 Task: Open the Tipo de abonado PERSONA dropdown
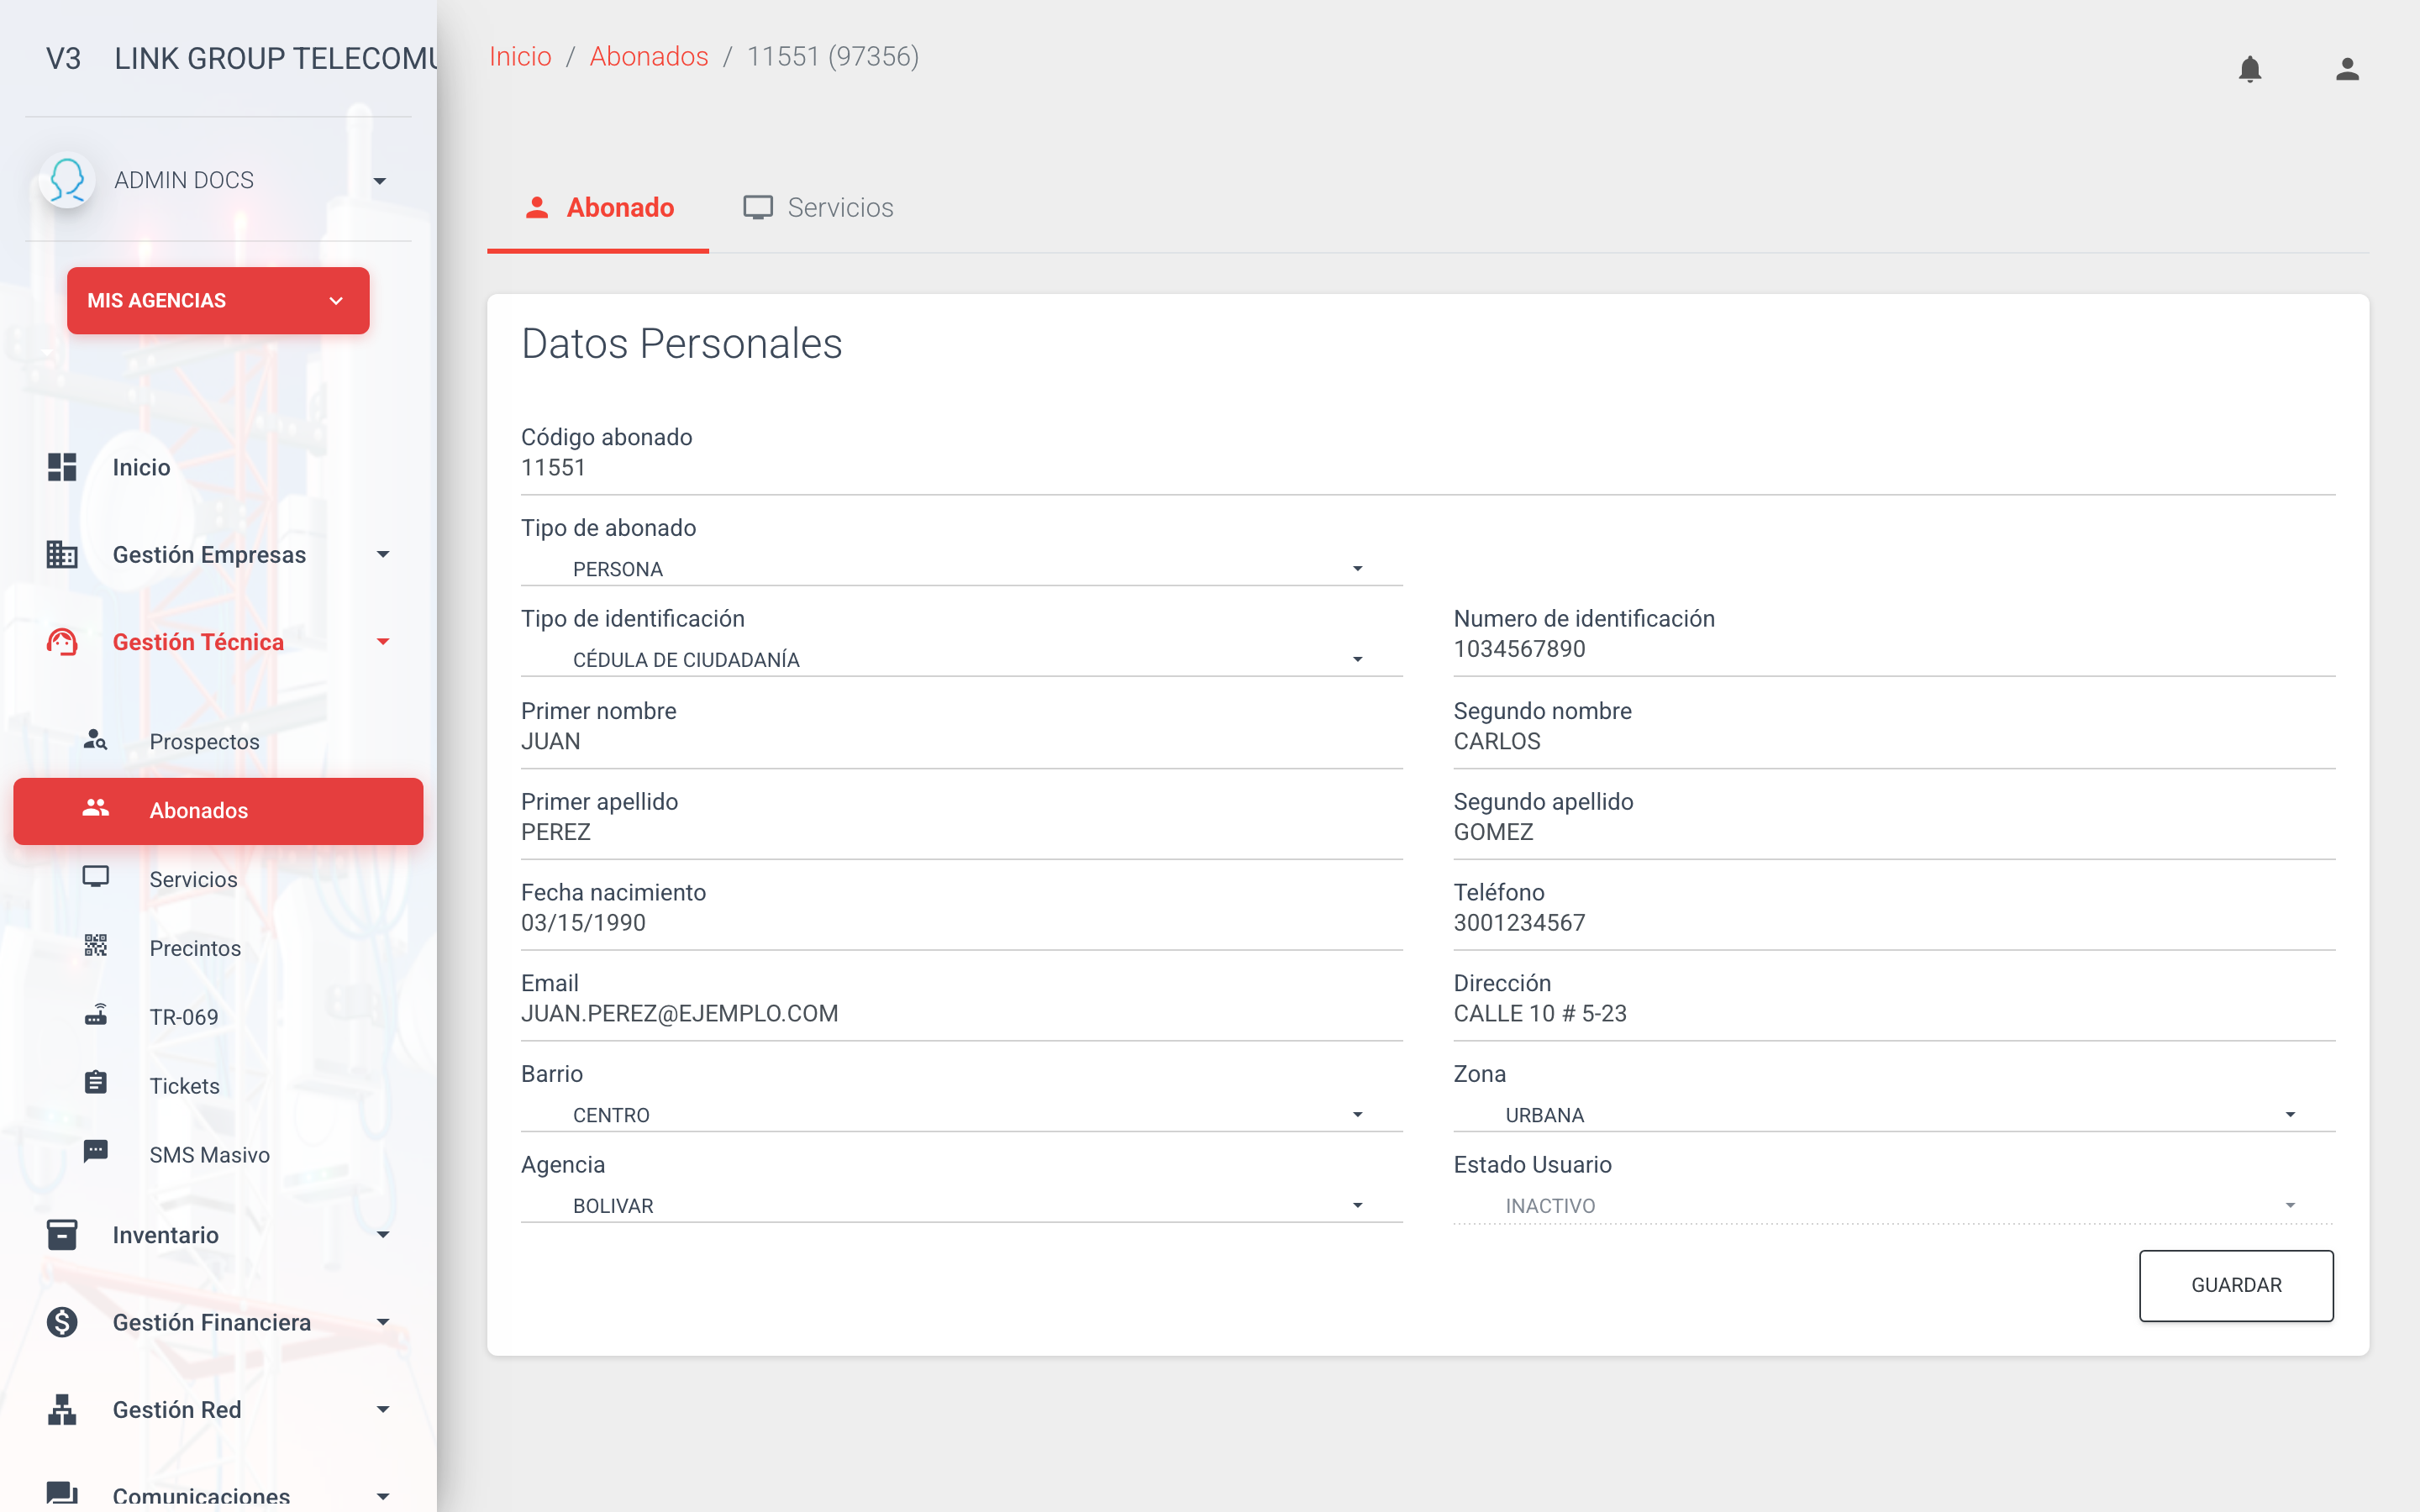(x=961, y=569)
